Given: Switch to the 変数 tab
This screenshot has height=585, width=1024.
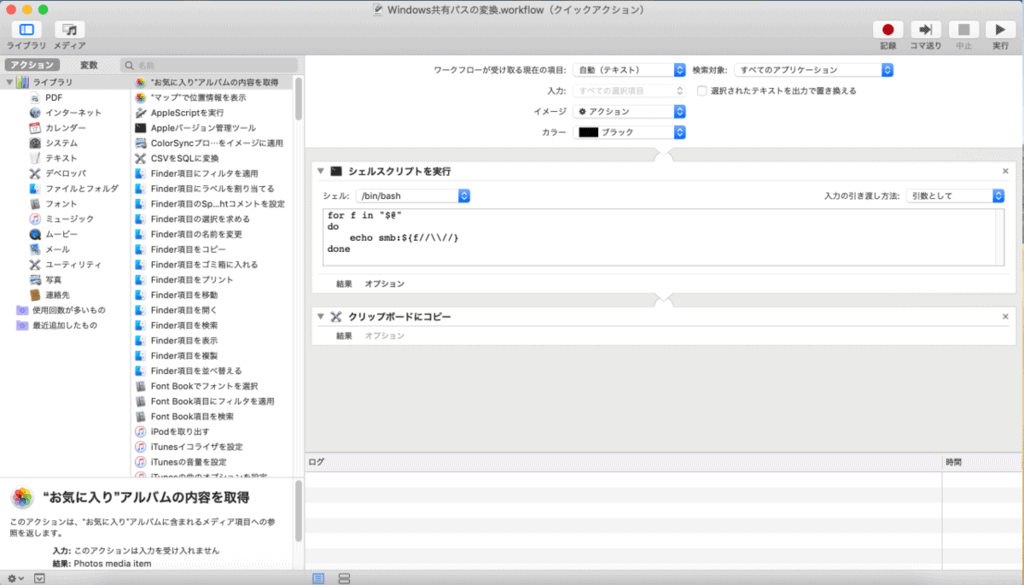Looking at the screenshot, I should pyautogui.click(x=89, y=65).
